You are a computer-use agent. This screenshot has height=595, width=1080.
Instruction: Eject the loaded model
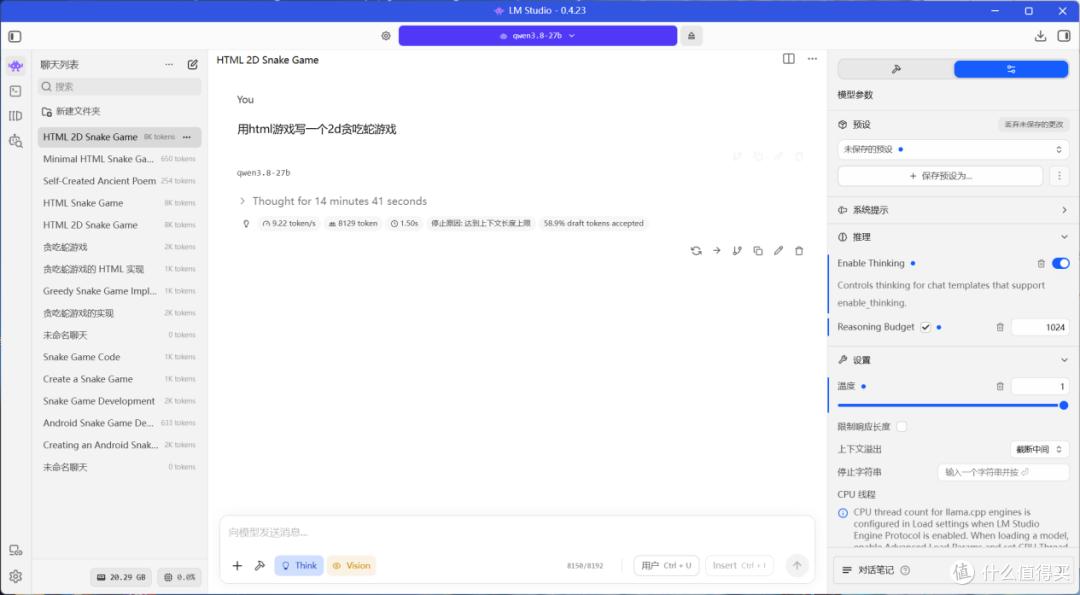[692, 36]
